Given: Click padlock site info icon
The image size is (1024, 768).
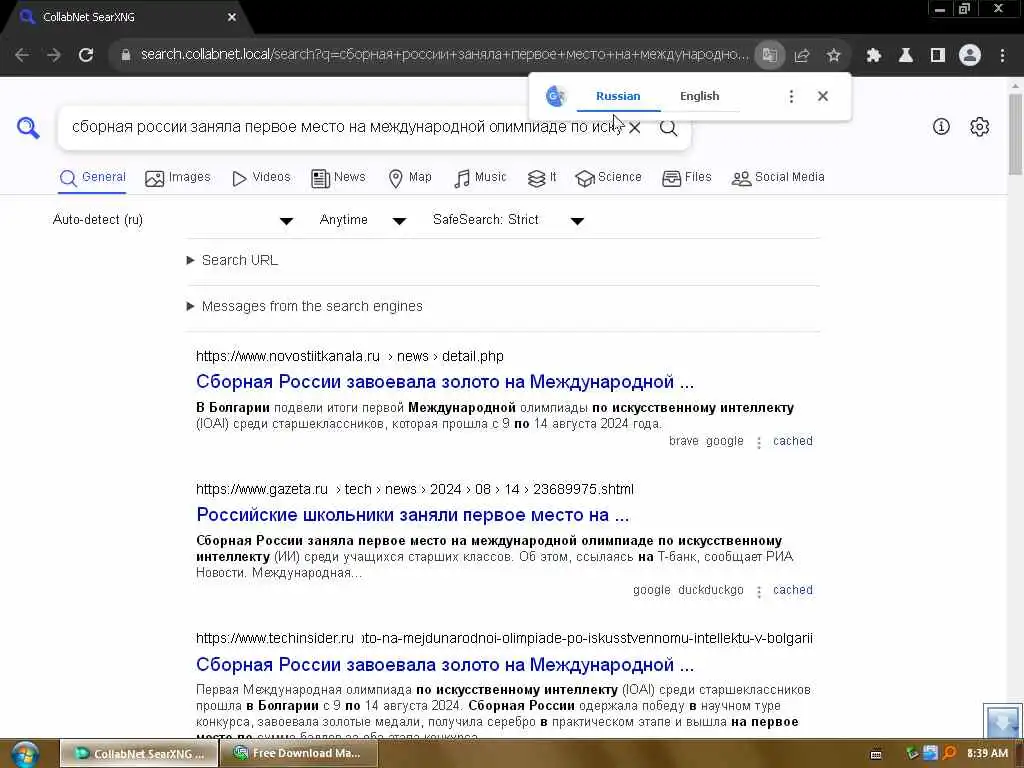Looking at the screenshot, I should (126, 55).
